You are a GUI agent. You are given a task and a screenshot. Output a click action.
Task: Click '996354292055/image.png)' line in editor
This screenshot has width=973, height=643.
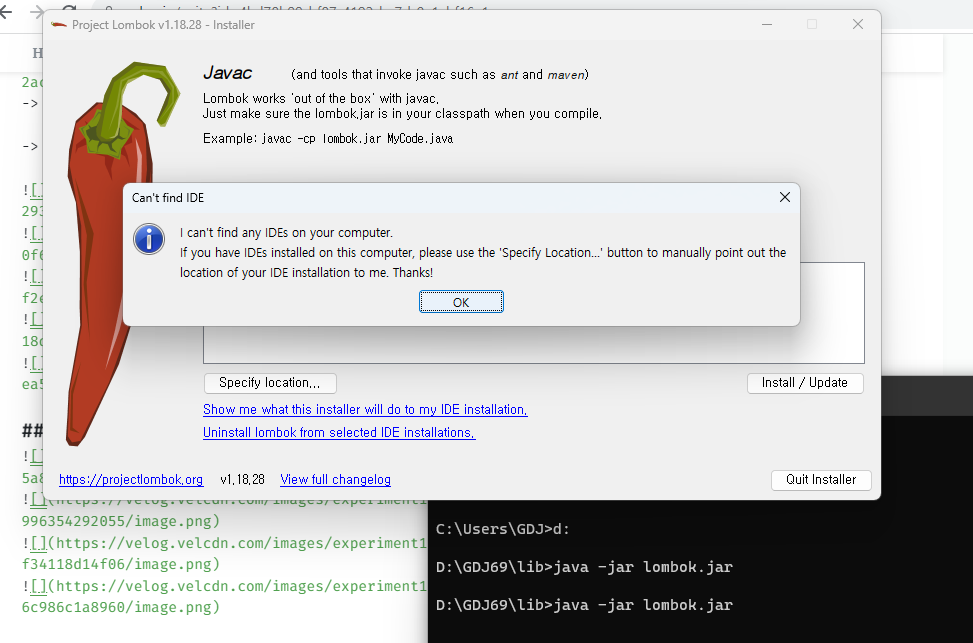pos(120,521)
